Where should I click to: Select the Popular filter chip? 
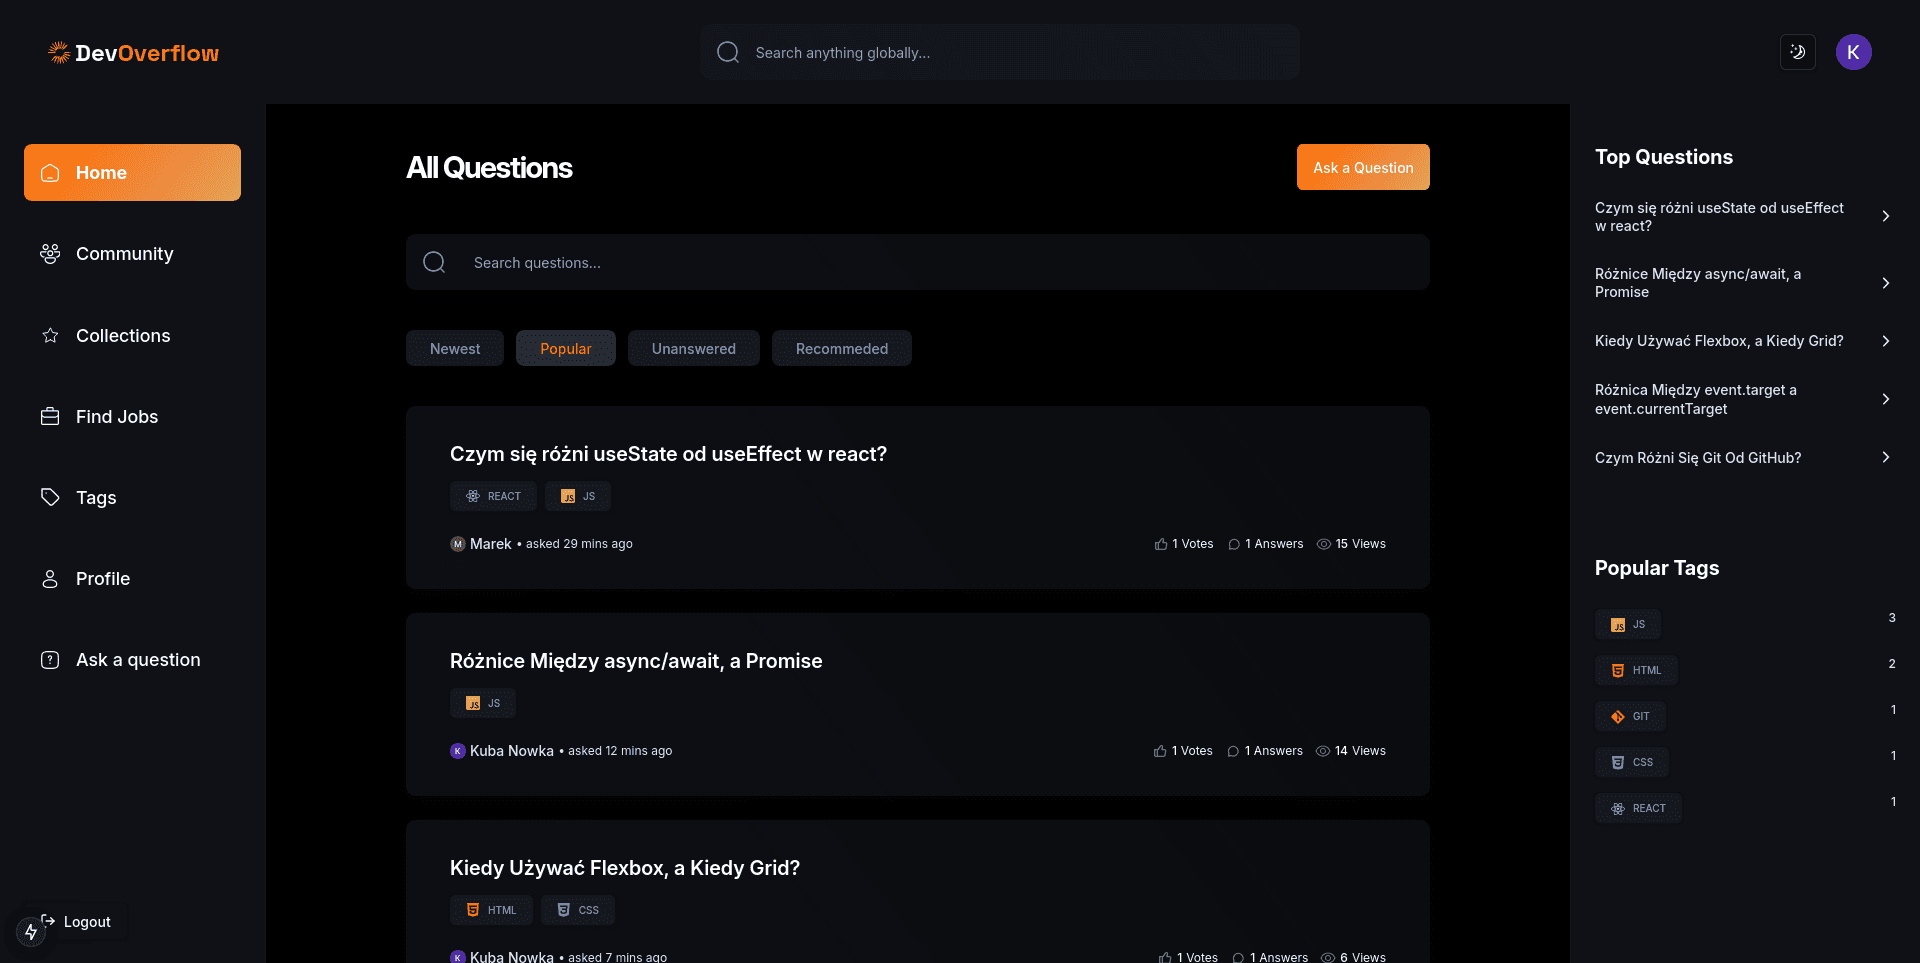565,349
